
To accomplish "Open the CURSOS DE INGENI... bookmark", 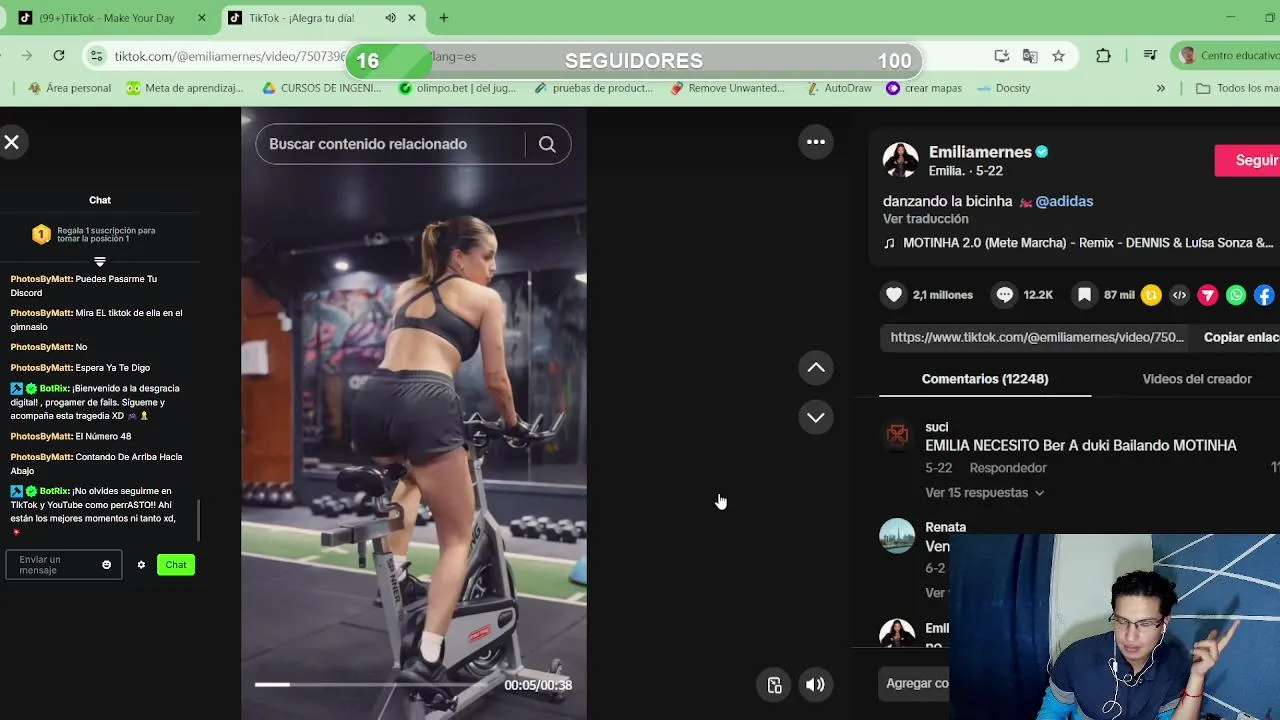I will [x=321, y=88].
